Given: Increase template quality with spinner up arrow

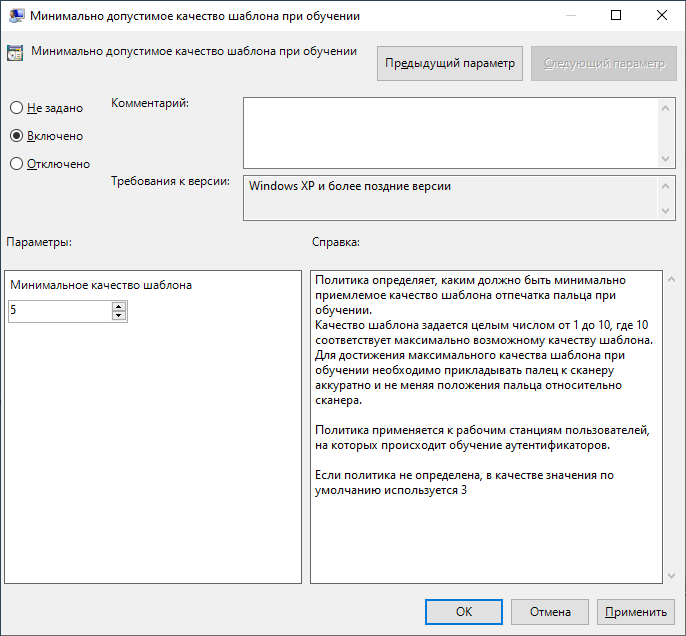Looking at the screenshot, I should point(119,307).
